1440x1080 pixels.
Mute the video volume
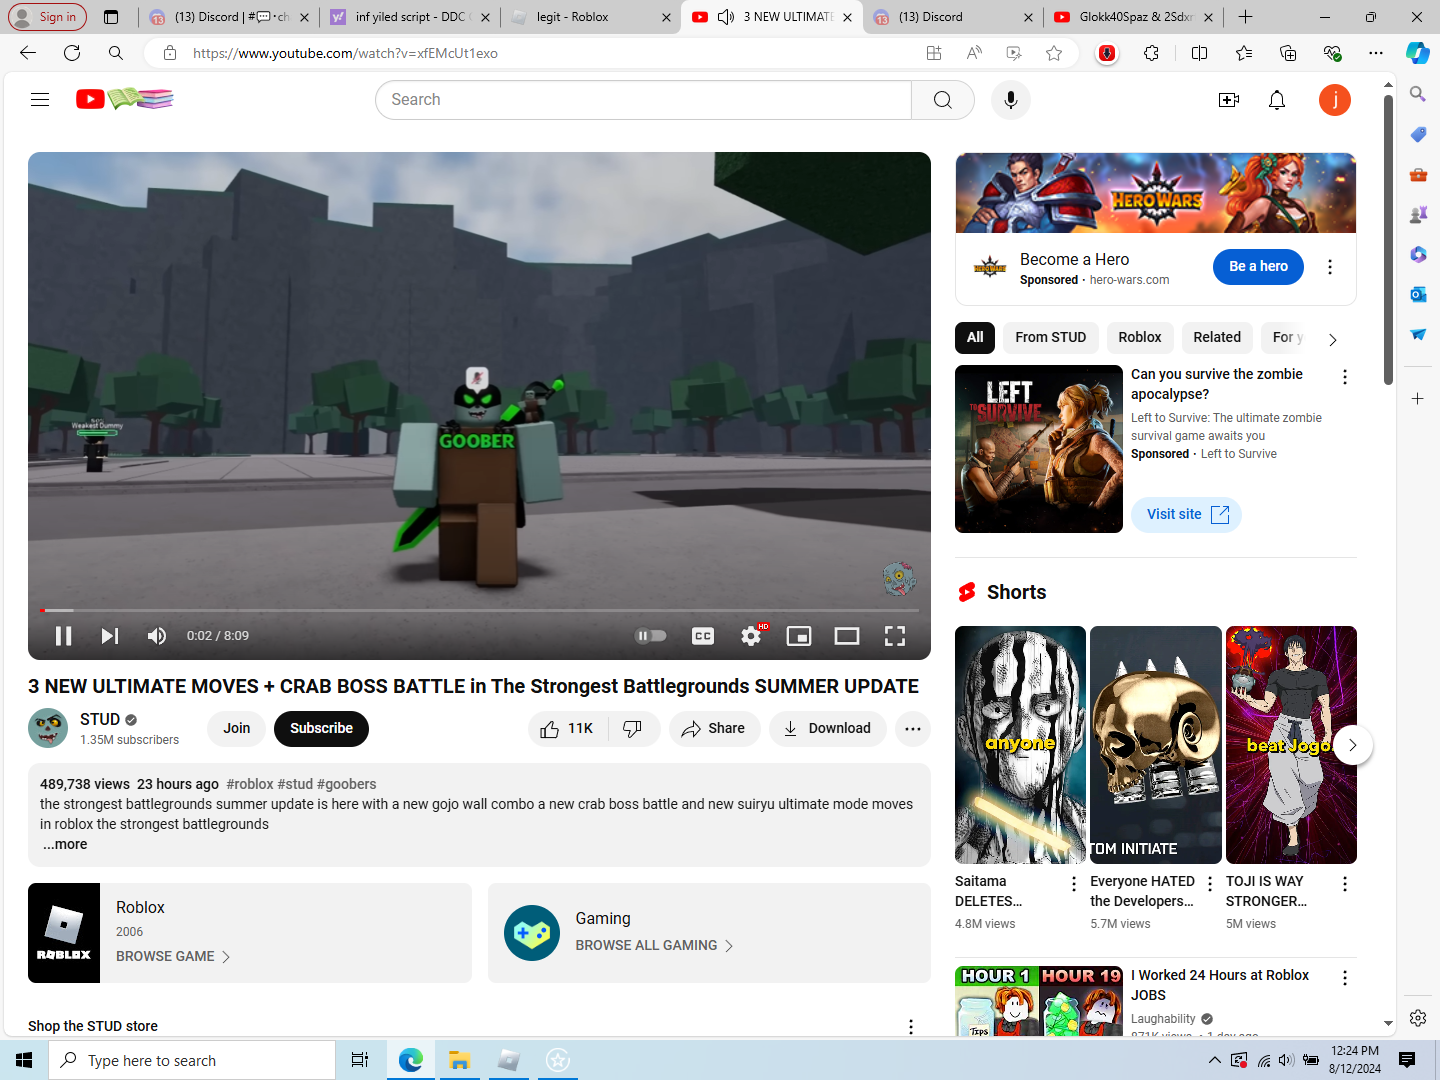[x=157, y=636]
